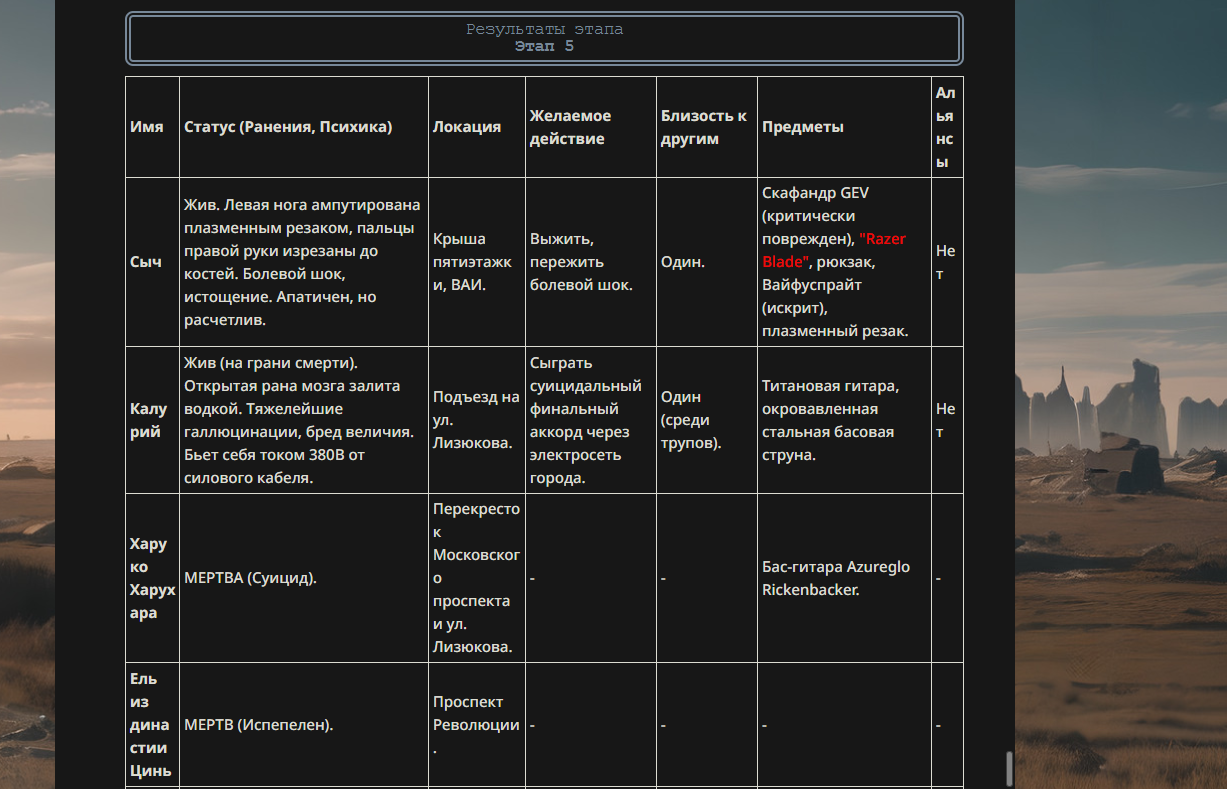Click the Альянсы column header
Viewport: 1227px width, 789px height.
[947, 127]
